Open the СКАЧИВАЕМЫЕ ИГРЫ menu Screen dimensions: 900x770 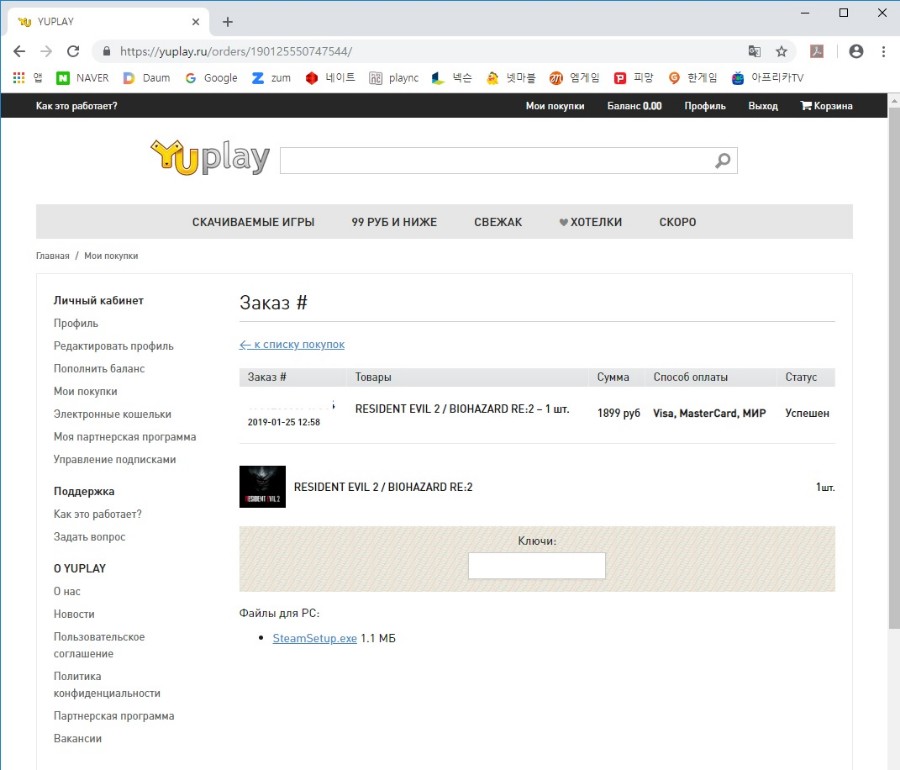[253, 222]
